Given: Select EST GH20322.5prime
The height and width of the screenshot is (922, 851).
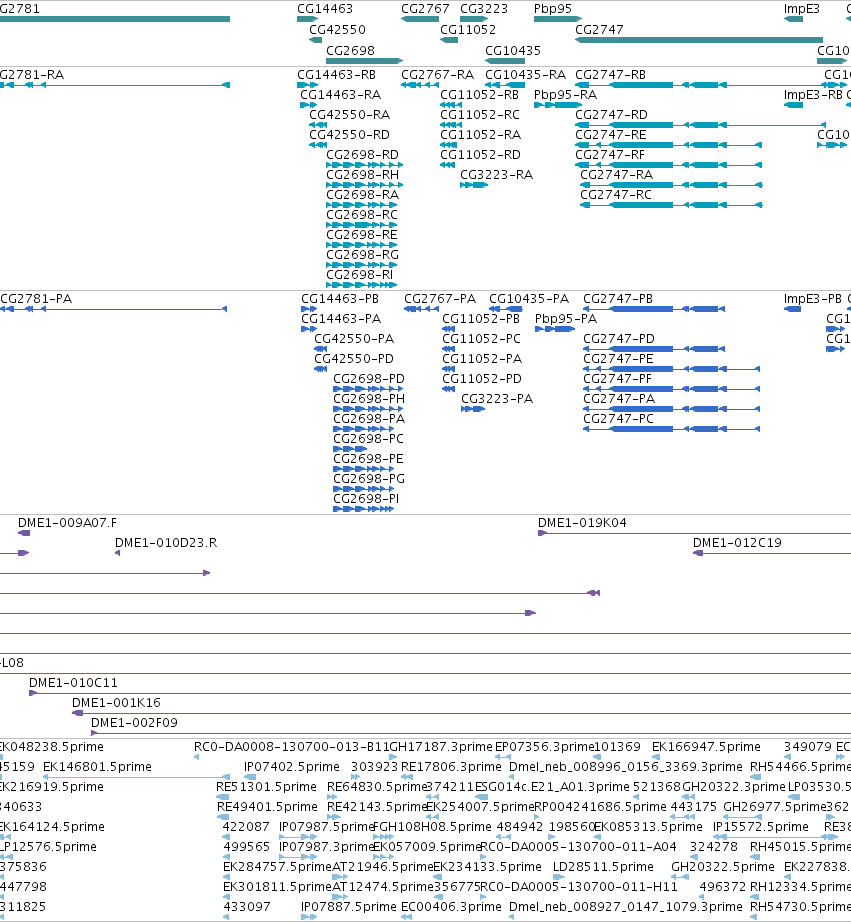Looking at the screenshot, I should 723,867.
